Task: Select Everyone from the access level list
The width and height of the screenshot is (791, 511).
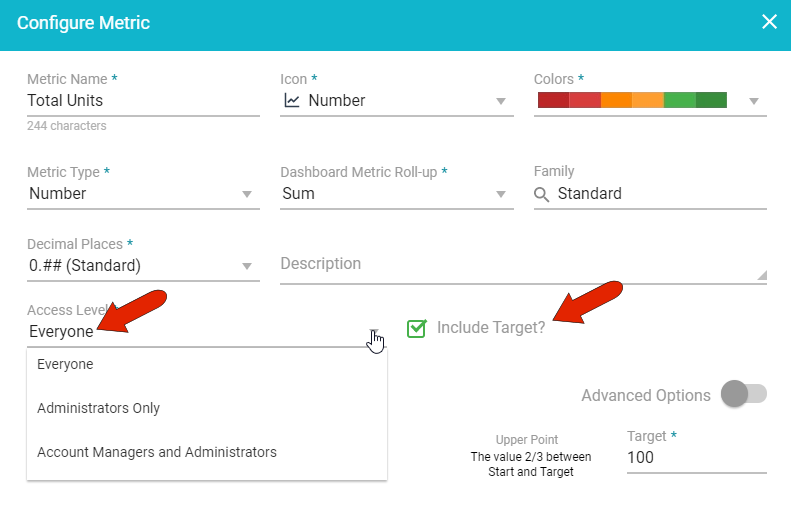Action: point(65,365)
